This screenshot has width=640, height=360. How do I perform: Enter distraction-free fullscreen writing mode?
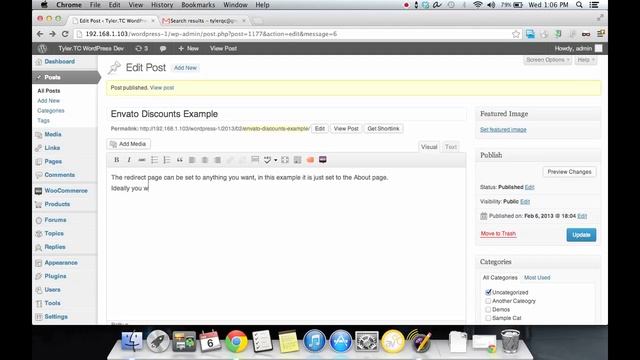285,160
